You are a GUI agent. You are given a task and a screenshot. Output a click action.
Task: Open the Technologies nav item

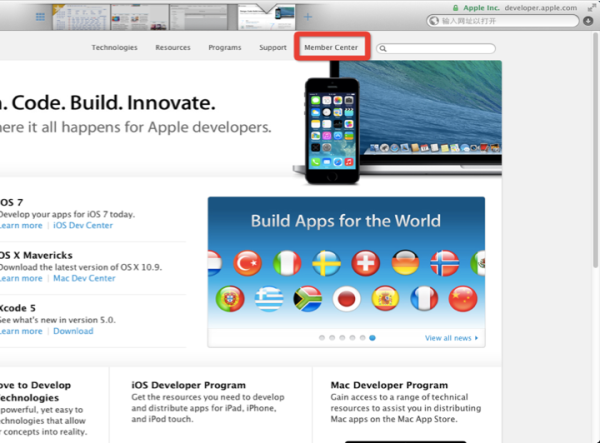(114, 47)
